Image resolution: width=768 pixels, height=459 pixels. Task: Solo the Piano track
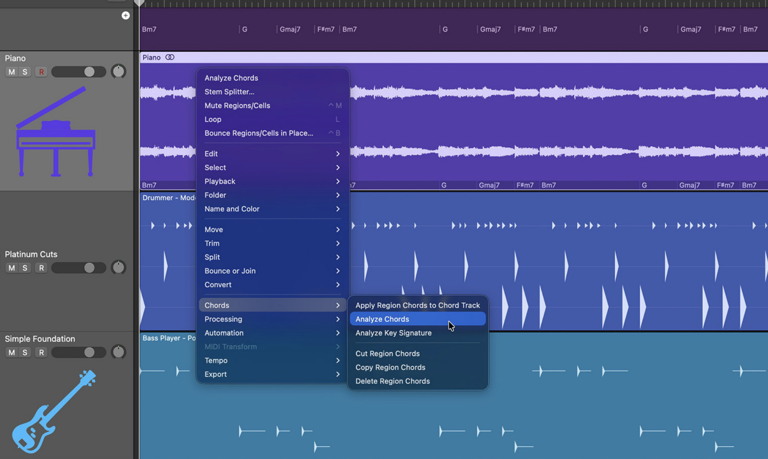pyautogui.click(x=25, y=72)
